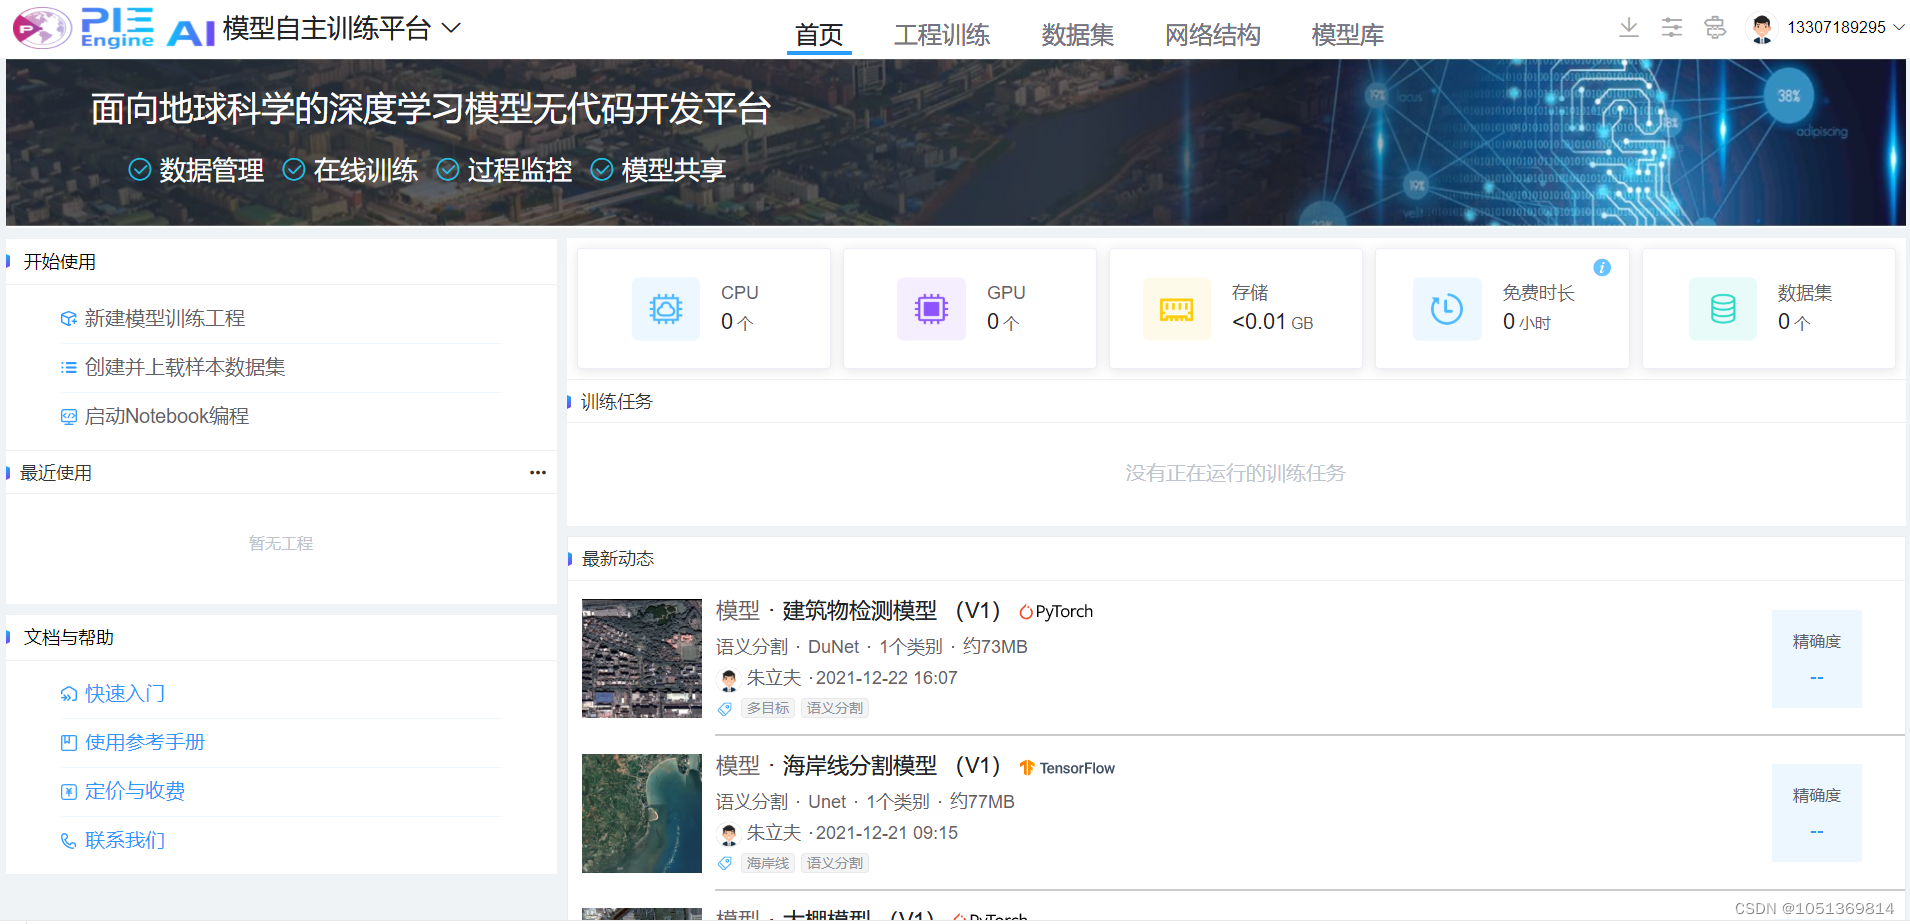Go to the 数据集 tab
This screenshot has width=1910, height=924.
1077,35
